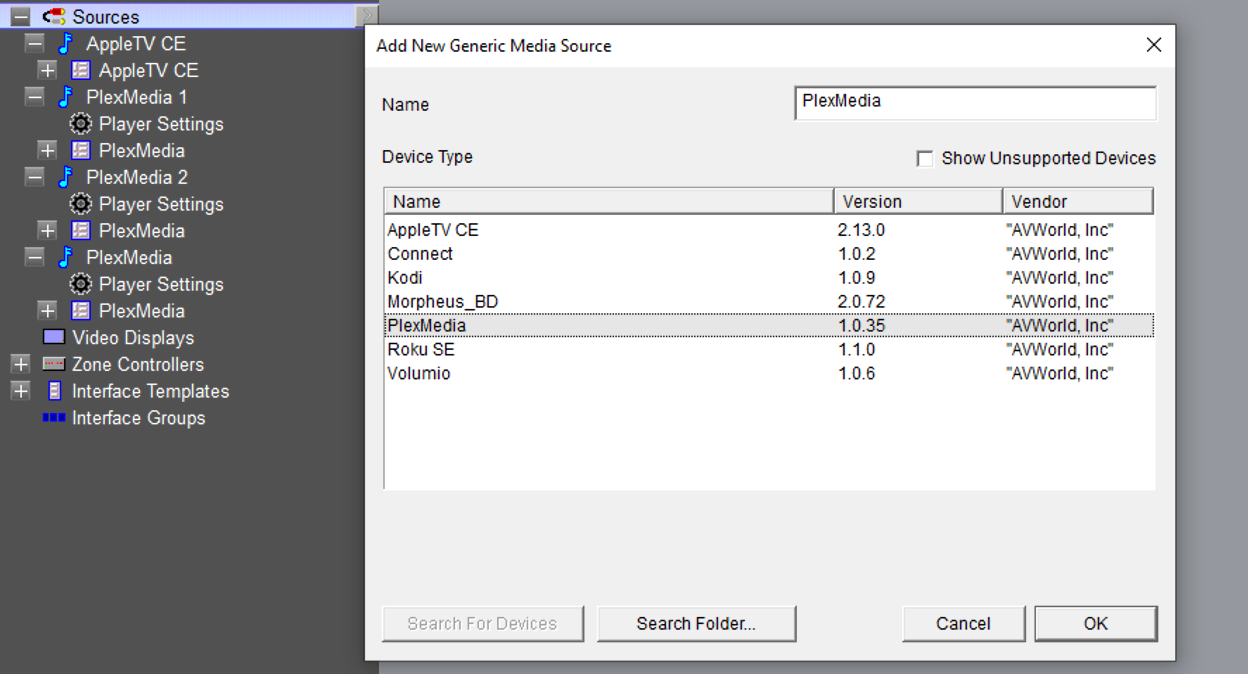The height and width of the screenshot is (674, 1248).
Task: Sort the device list by the Name column header
Action: pos(609,201)
